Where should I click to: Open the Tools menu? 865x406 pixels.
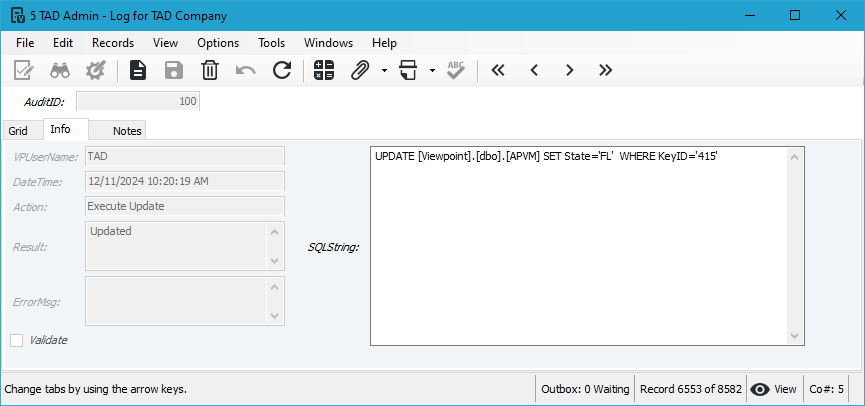271,43
